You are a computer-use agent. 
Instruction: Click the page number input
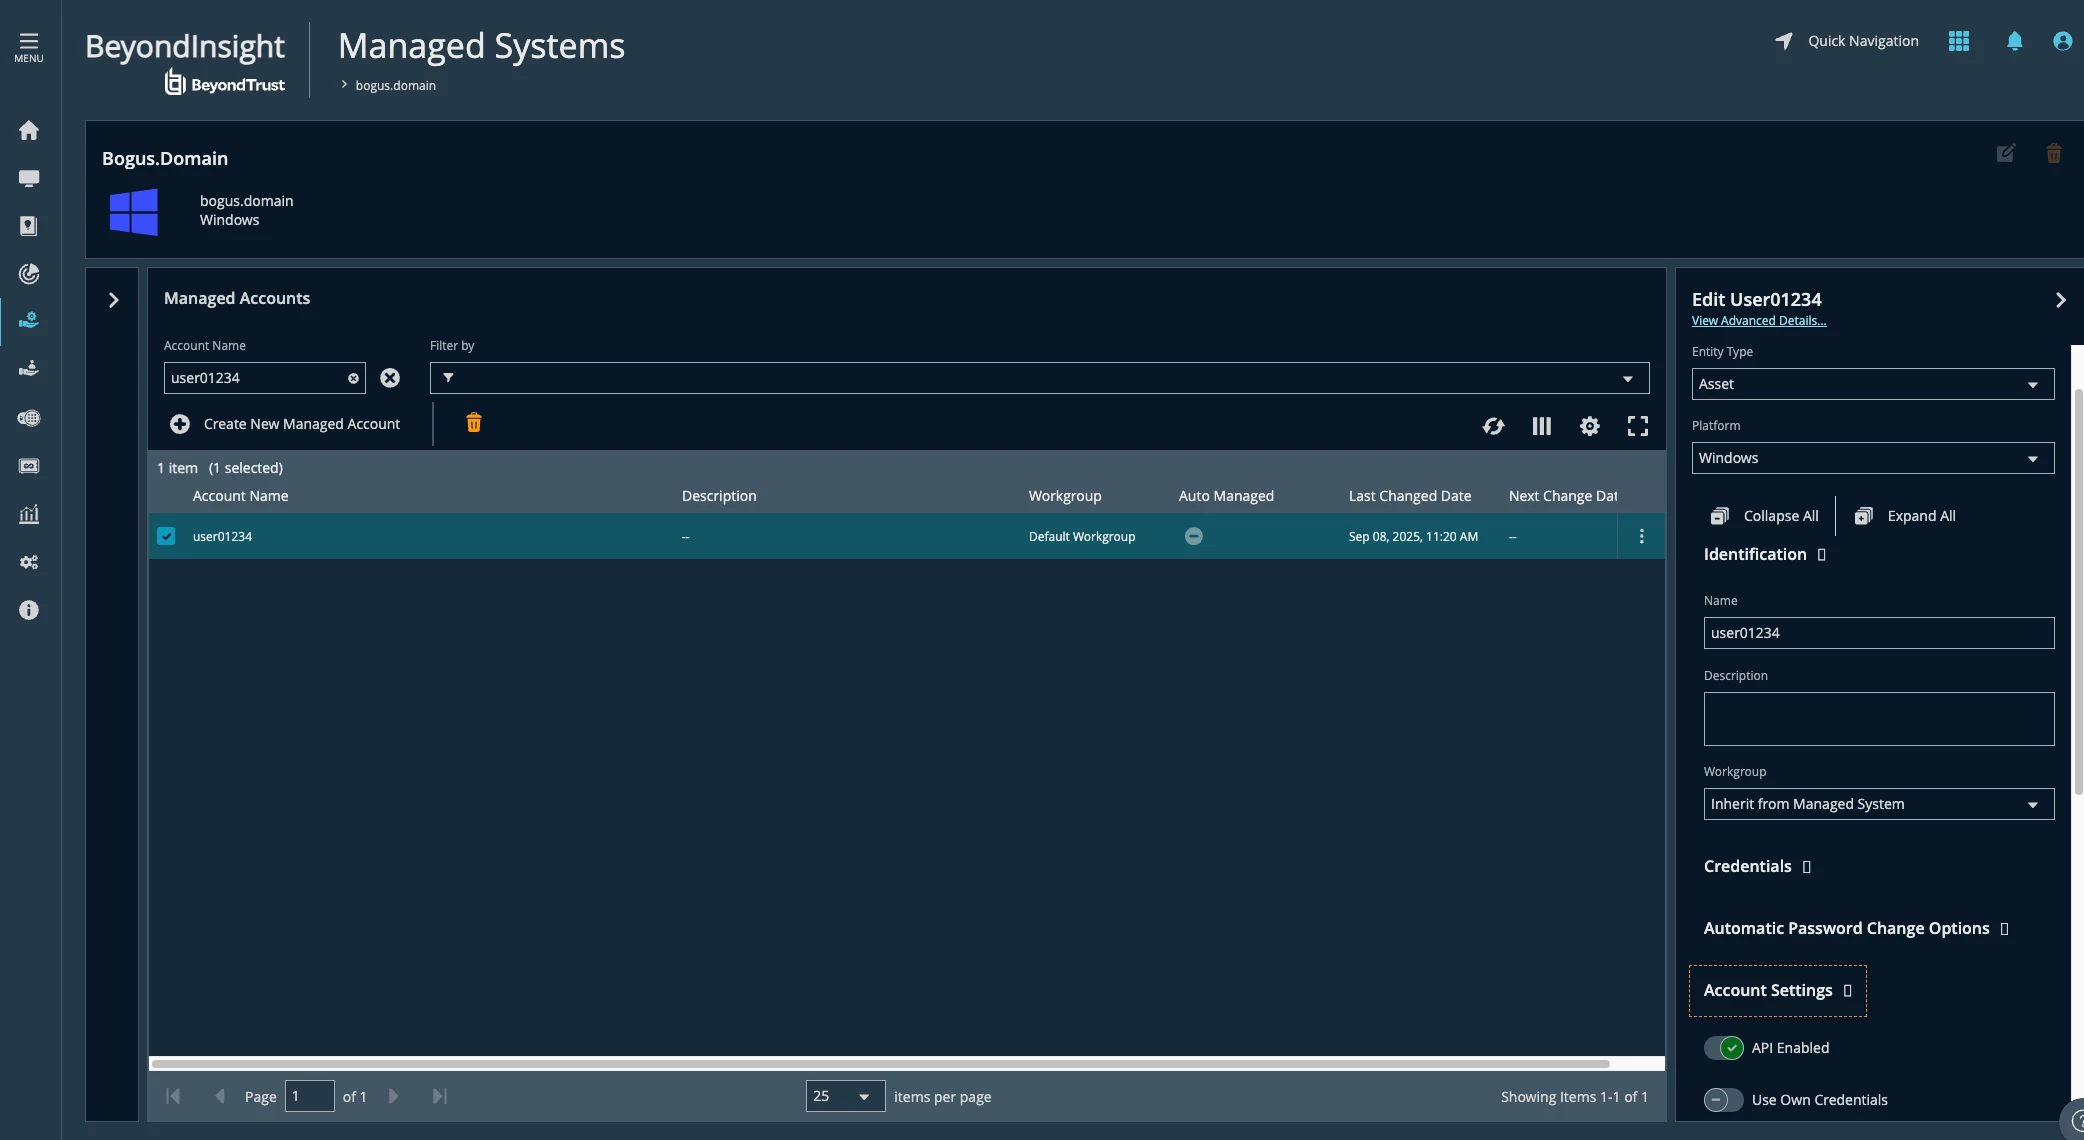click(x=310, y=1096)
